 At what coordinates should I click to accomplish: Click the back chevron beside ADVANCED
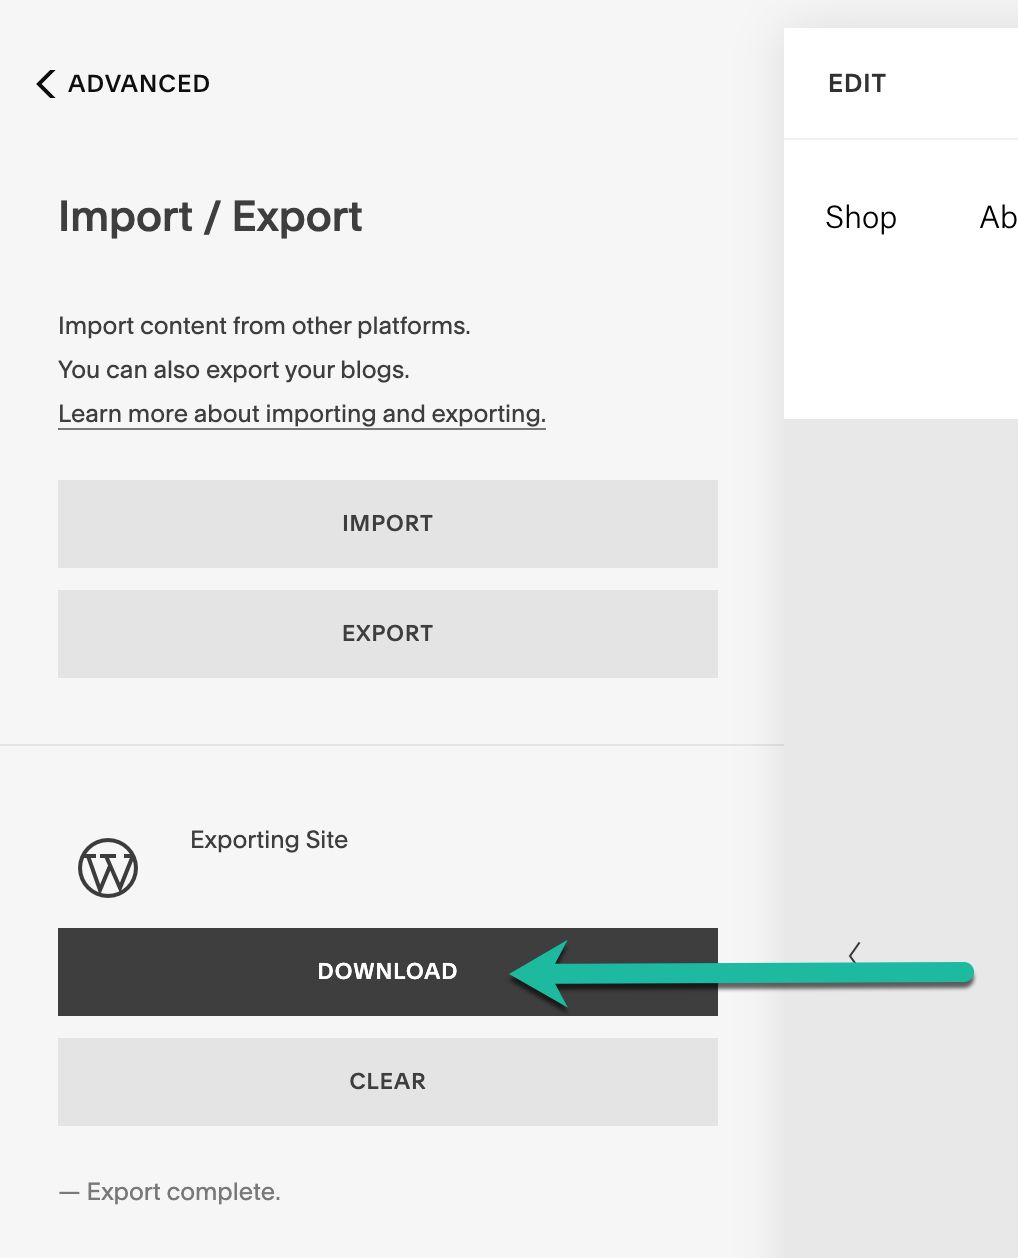[44, 83]
